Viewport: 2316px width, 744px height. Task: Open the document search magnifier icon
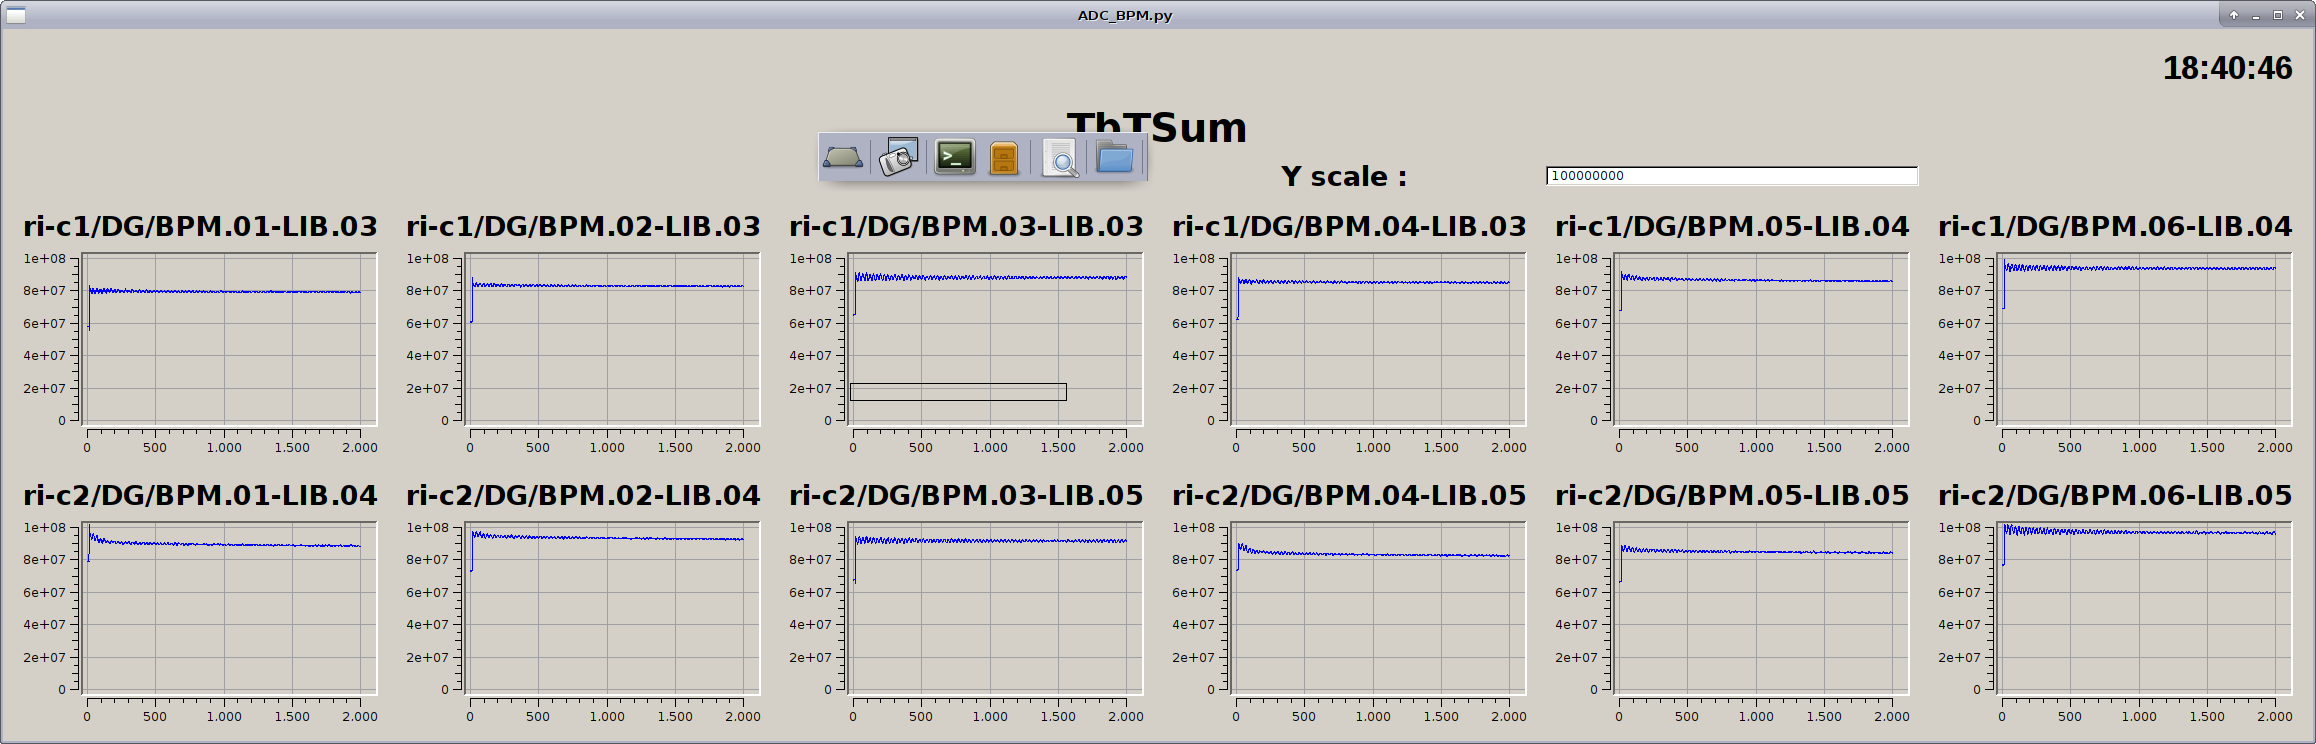tap(1059, 158)
